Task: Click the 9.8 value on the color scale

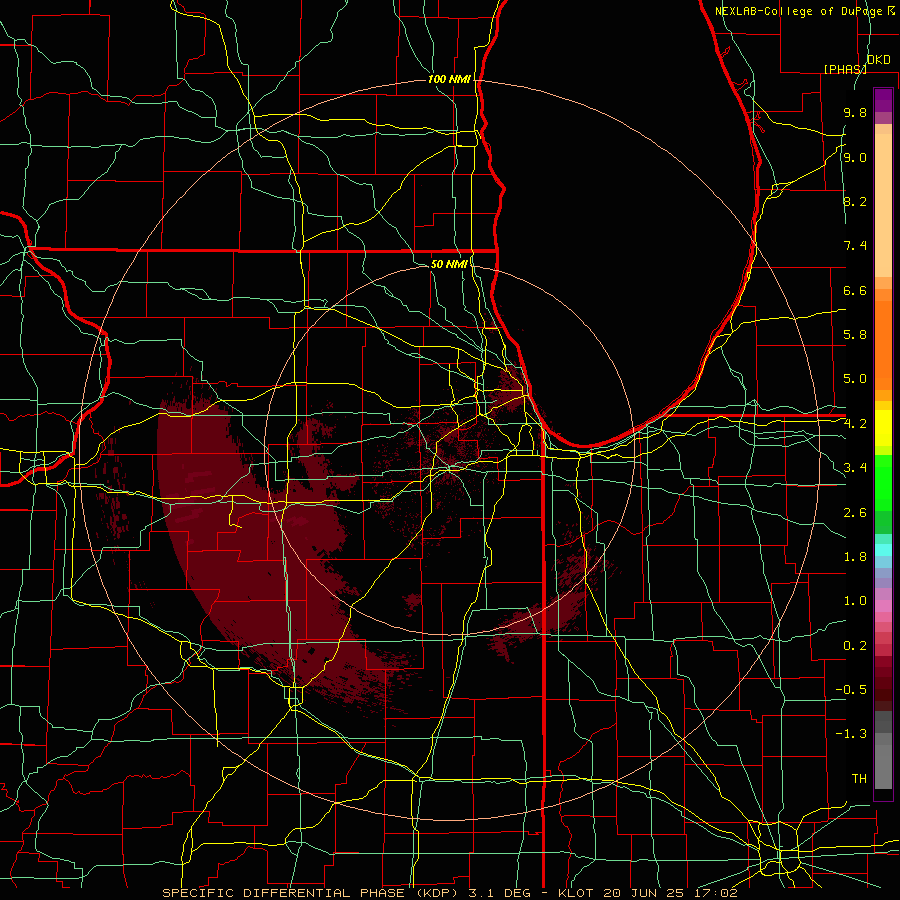Action: (855, 112)
